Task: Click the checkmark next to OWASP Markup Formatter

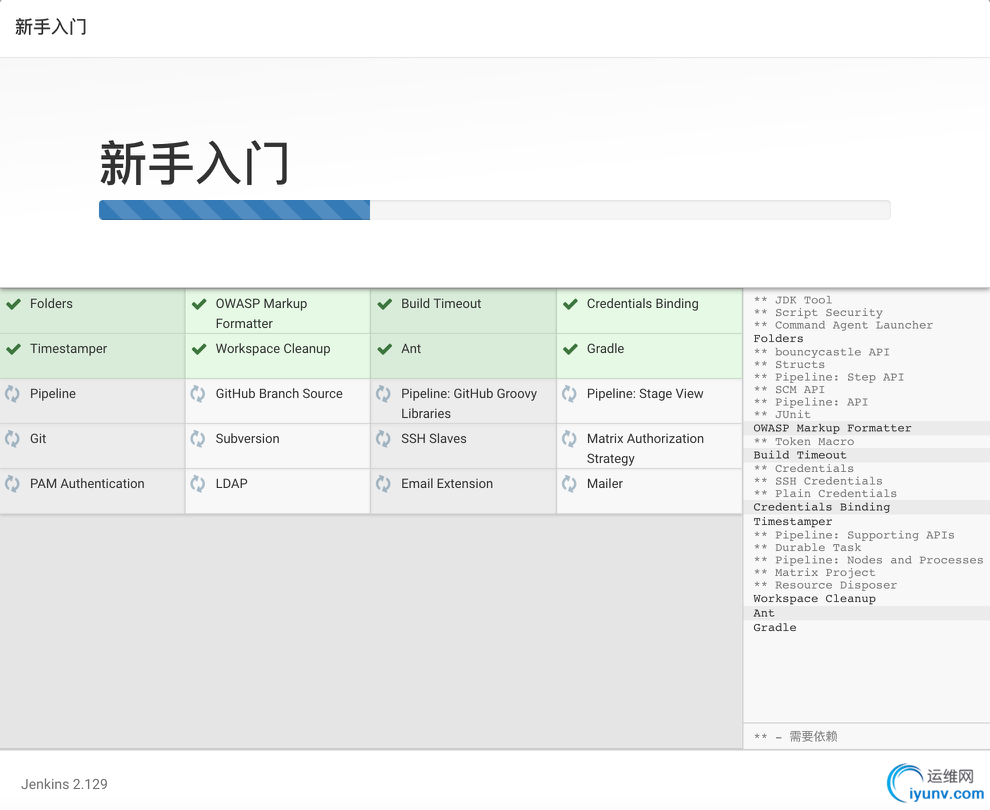Action: 199,304
